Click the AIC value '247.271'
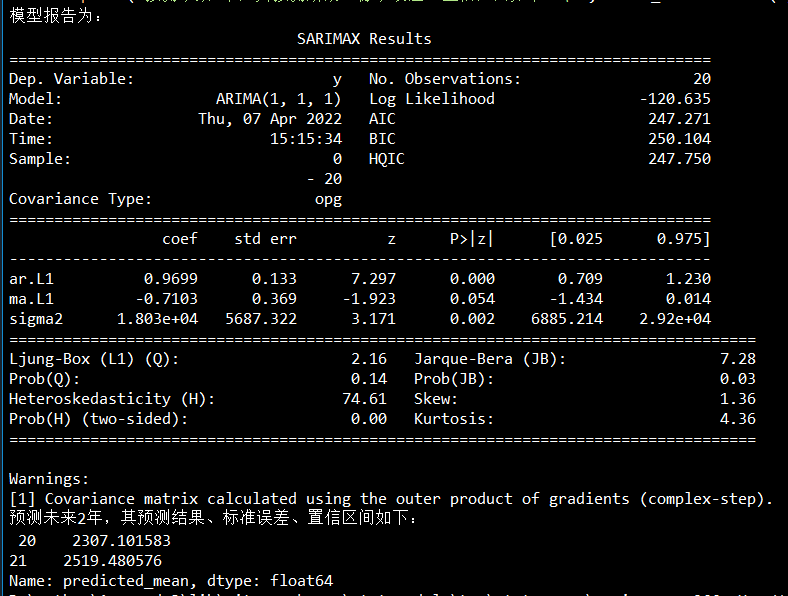The height and width of the screenshot is (596, 788). coord(679,119)
